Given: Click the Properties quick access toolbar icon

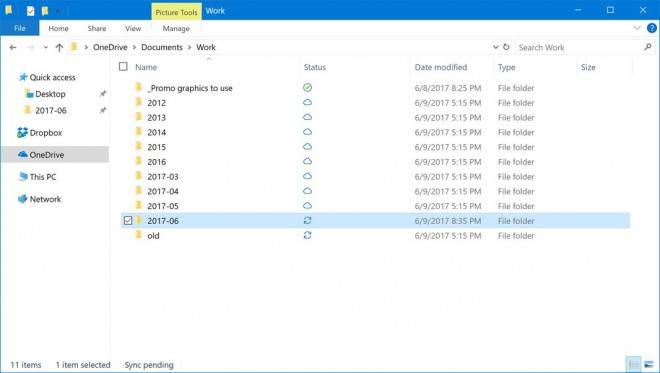Looking at the screenshot, I should [x=30, y=11].
